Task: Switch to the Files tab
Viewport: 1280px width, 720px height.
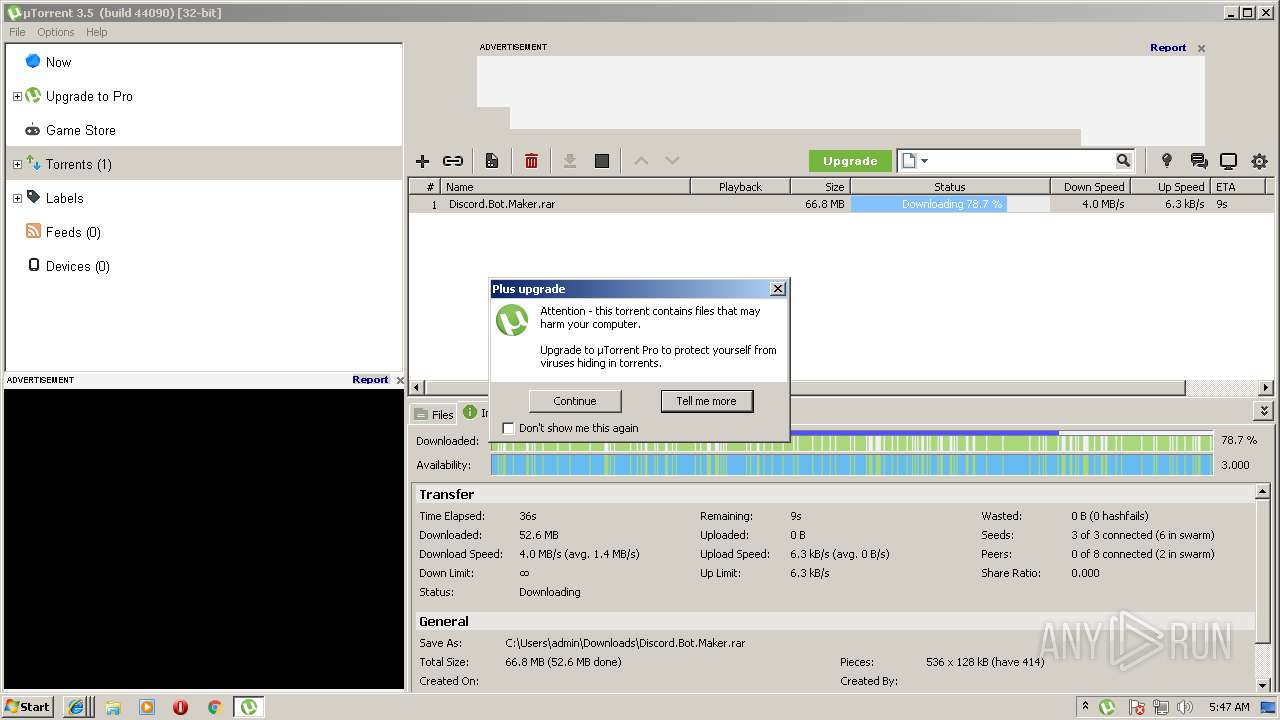Action: [434, 414]
